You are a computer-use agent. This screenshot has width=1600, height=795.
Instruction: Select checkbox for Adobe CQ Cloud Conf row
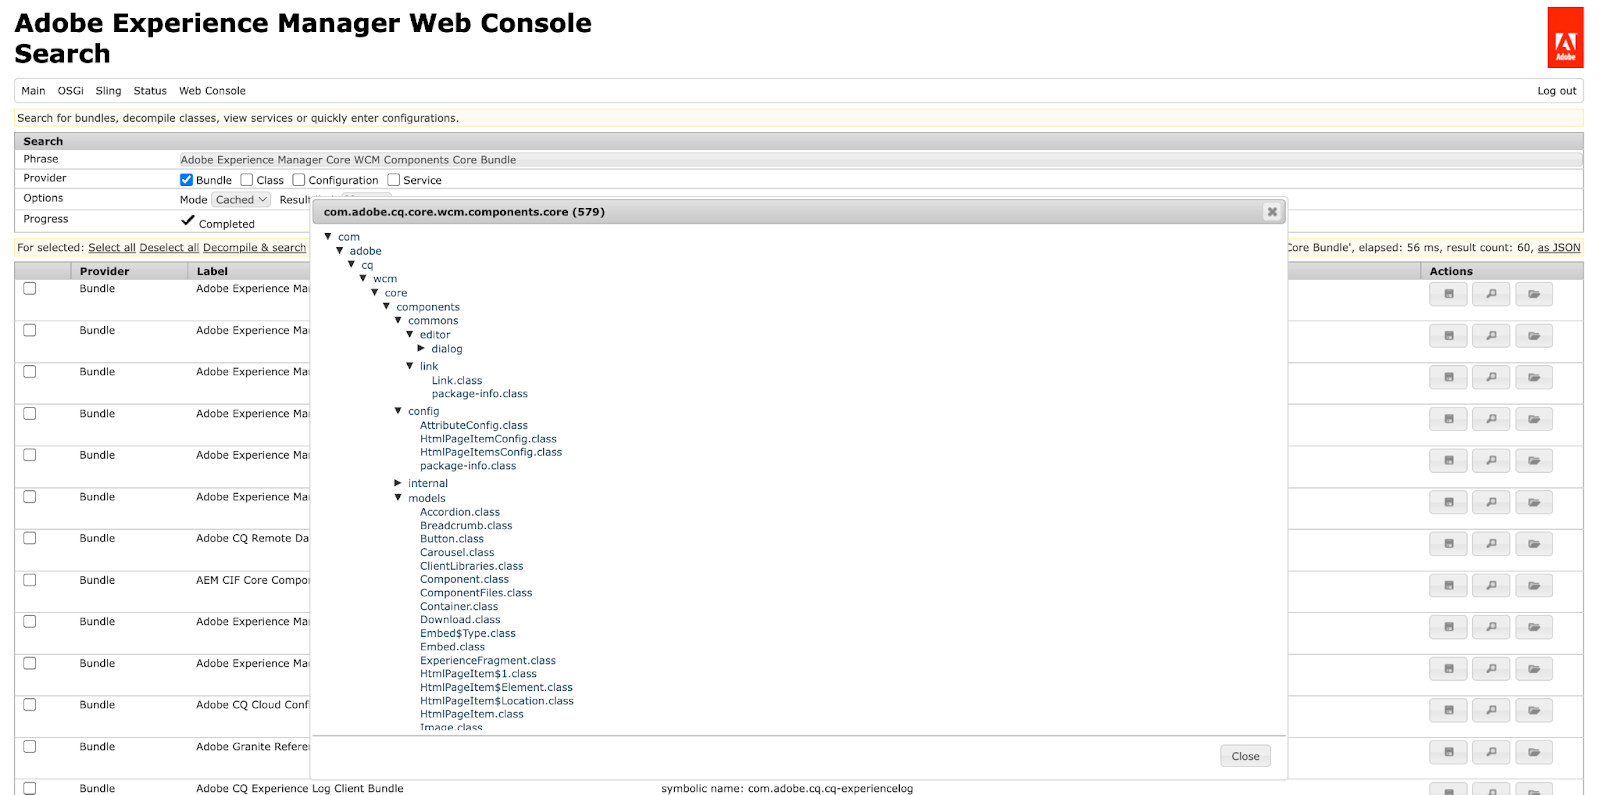[30, 705]
